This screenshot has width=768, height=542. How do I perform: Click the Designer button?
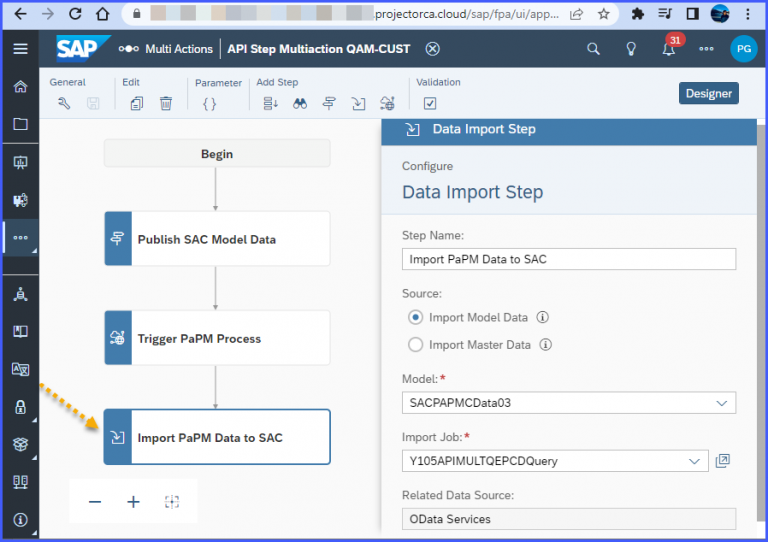click(x=709, y=93)
